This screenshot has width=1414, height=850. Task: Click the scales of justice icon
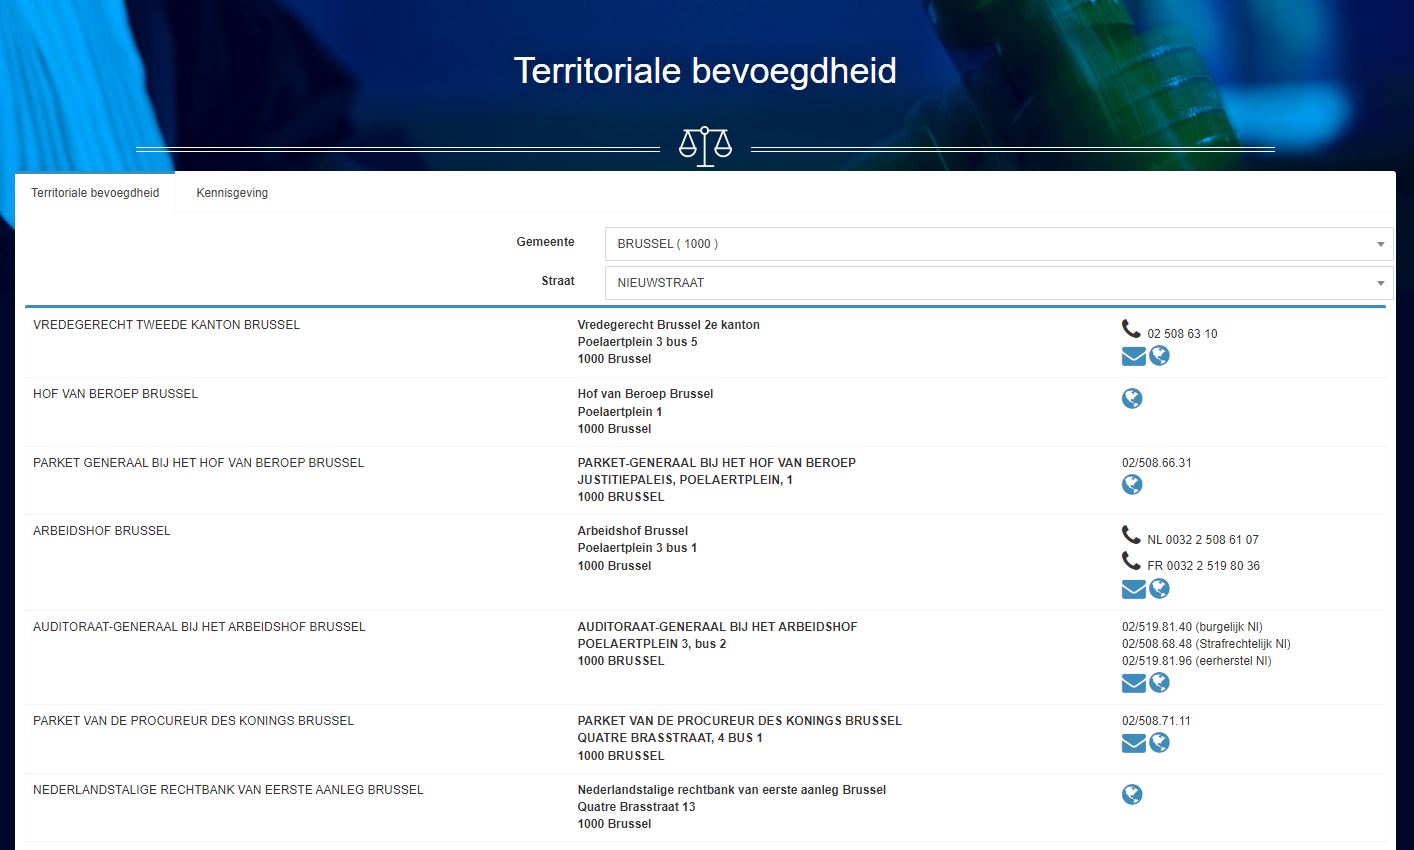tap(705, 146)
